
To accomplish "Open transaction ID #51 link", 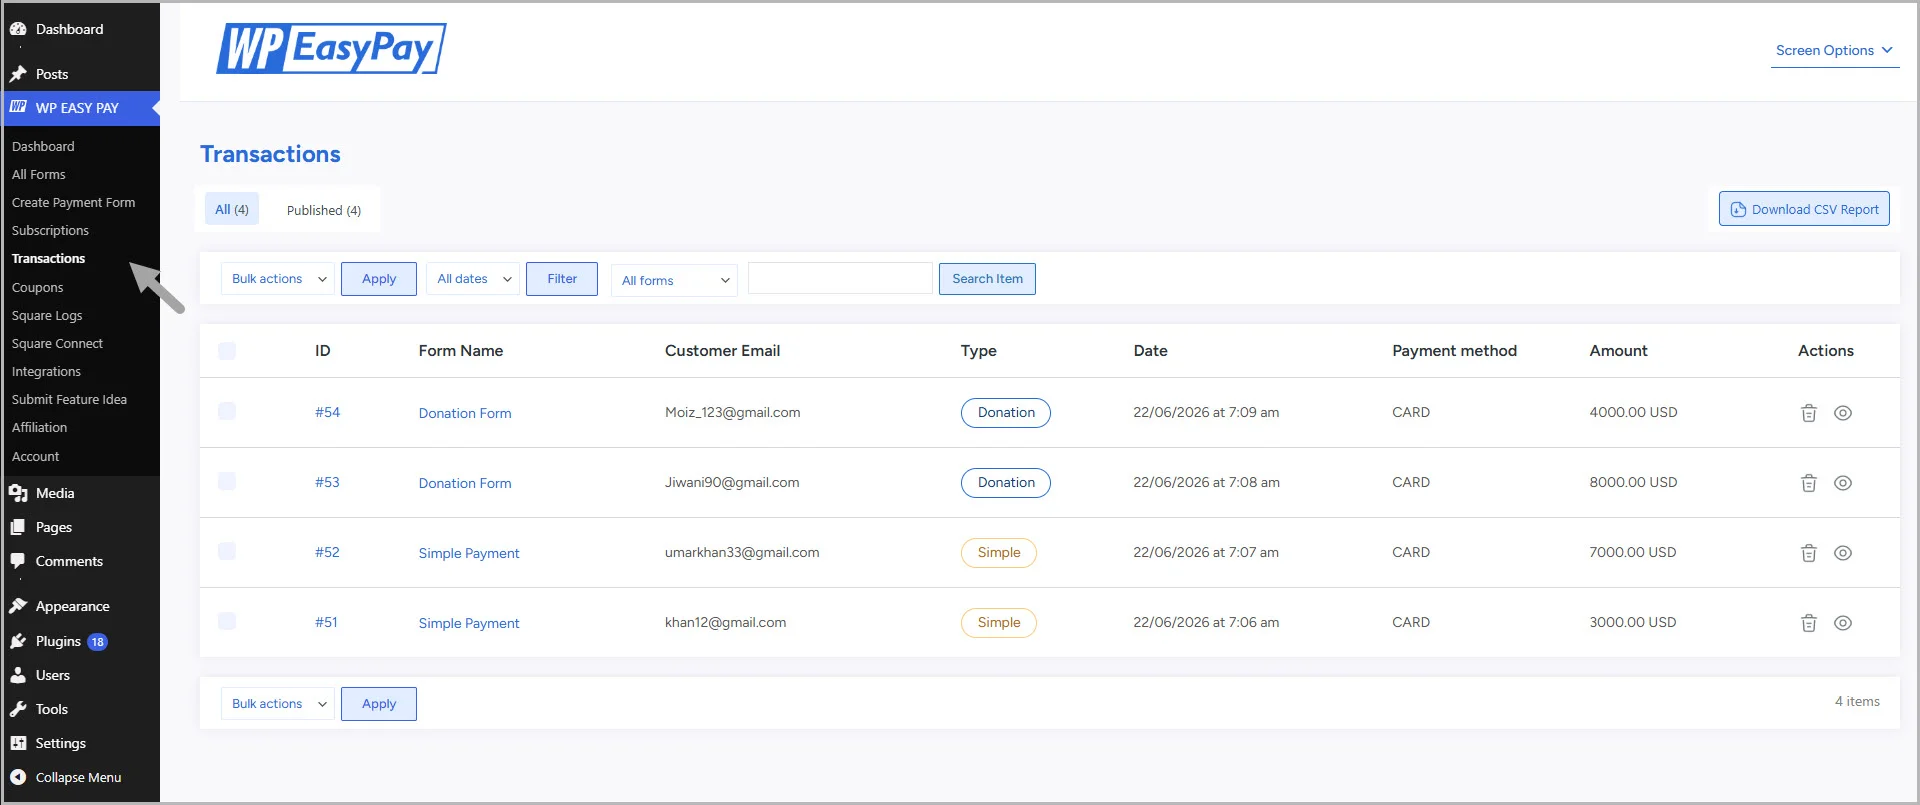I will pyautogui.click(x=326, y=622).
